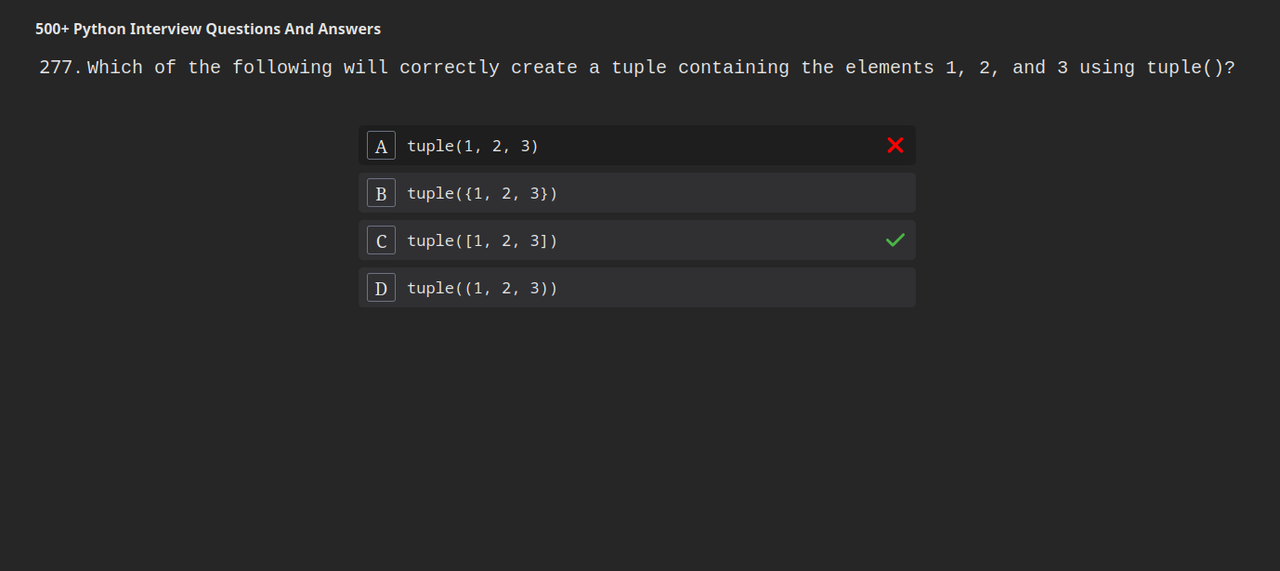Choose the answer tuple(1, 2, 3)

pos(472,146)
